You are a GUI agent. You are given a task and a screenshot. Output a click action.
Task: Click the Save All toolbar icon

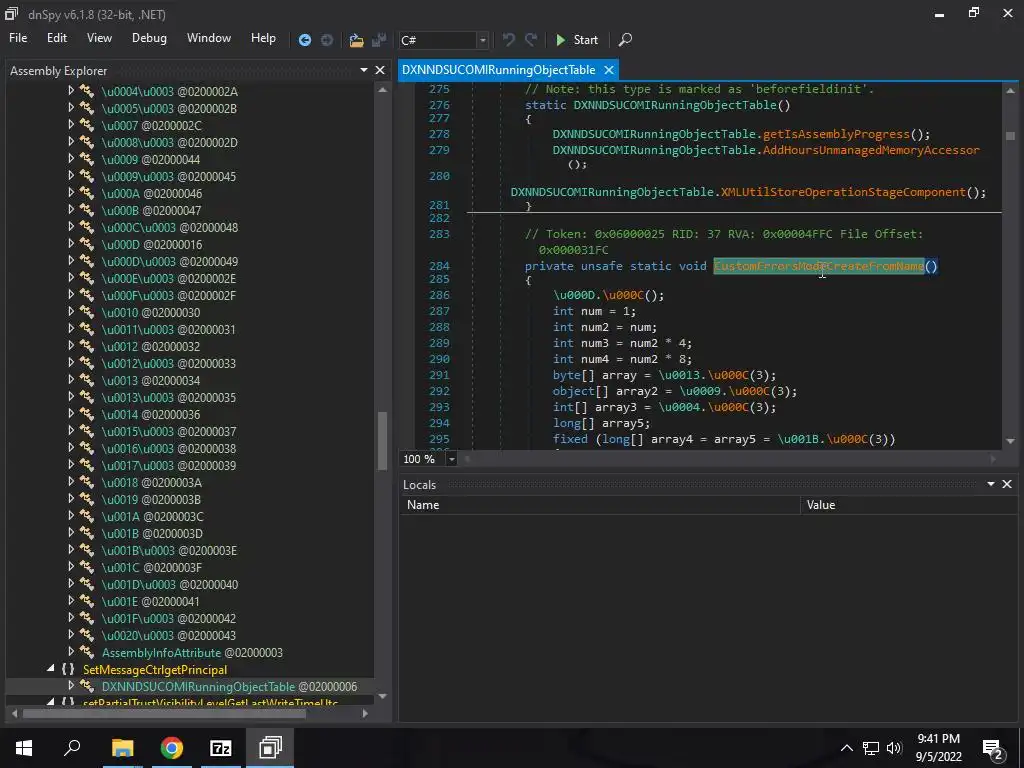(x=379, y=40)
